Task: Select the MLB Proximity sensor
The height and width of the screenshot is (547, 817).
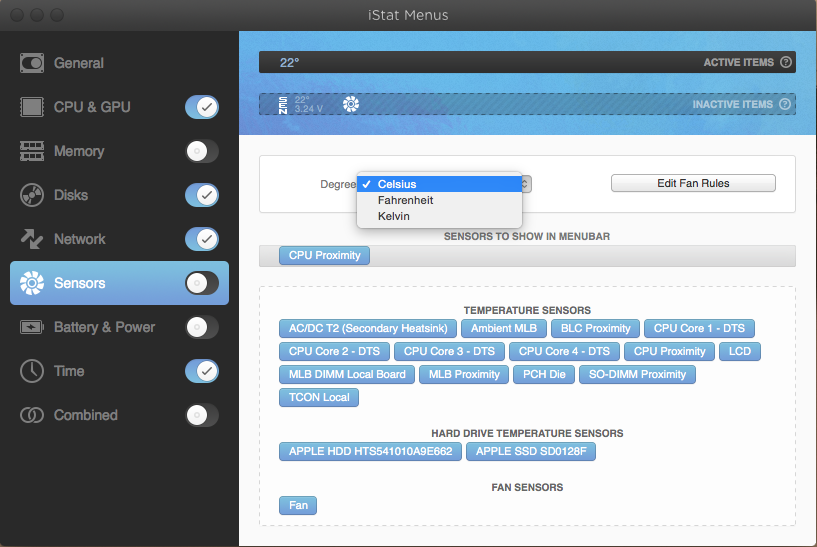Action: coord(464,374)
